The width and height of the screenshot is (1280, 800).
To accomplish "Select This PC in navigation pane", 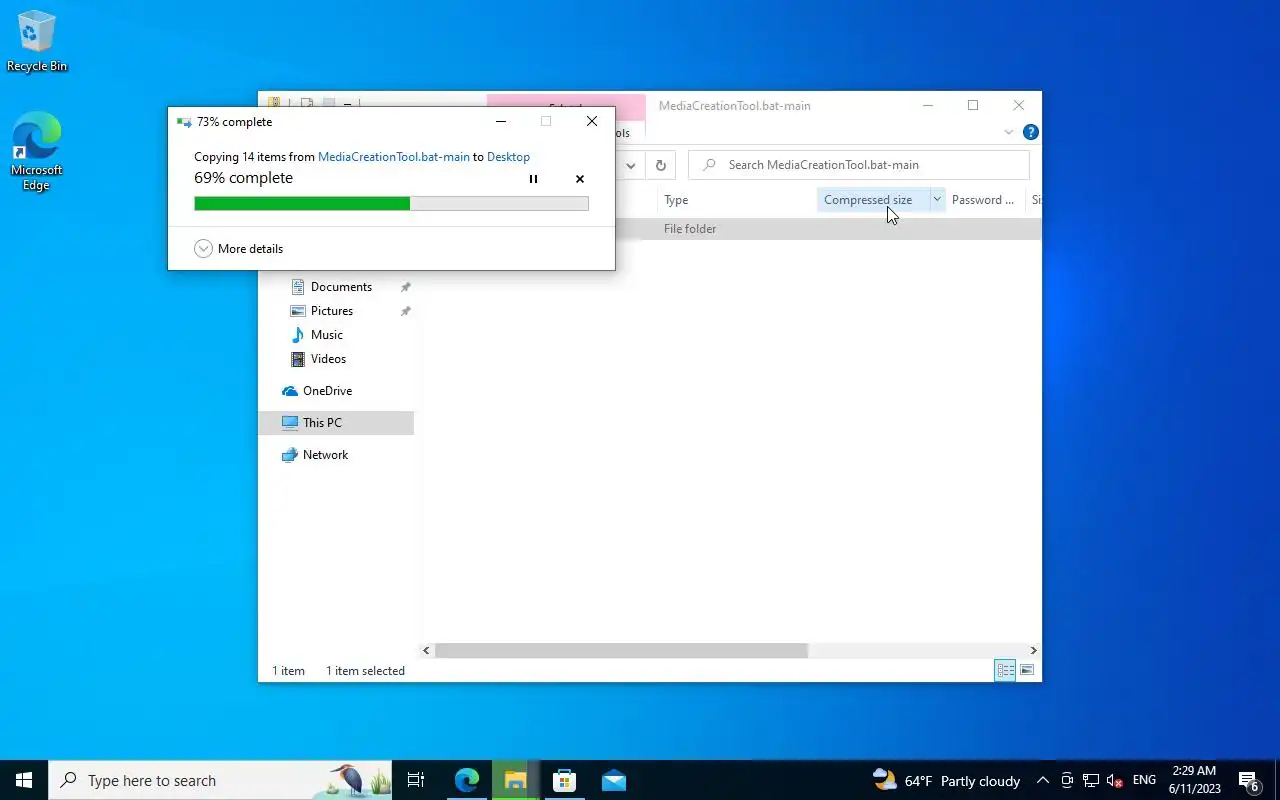I will click(x=336, y=423).
